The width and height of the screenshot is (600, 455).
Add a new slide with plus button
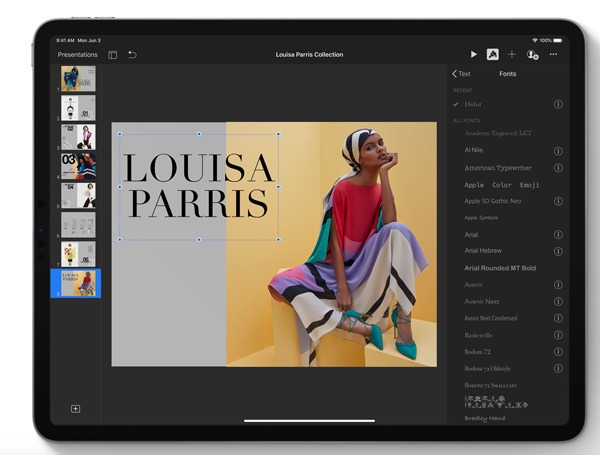click(75, 409)
